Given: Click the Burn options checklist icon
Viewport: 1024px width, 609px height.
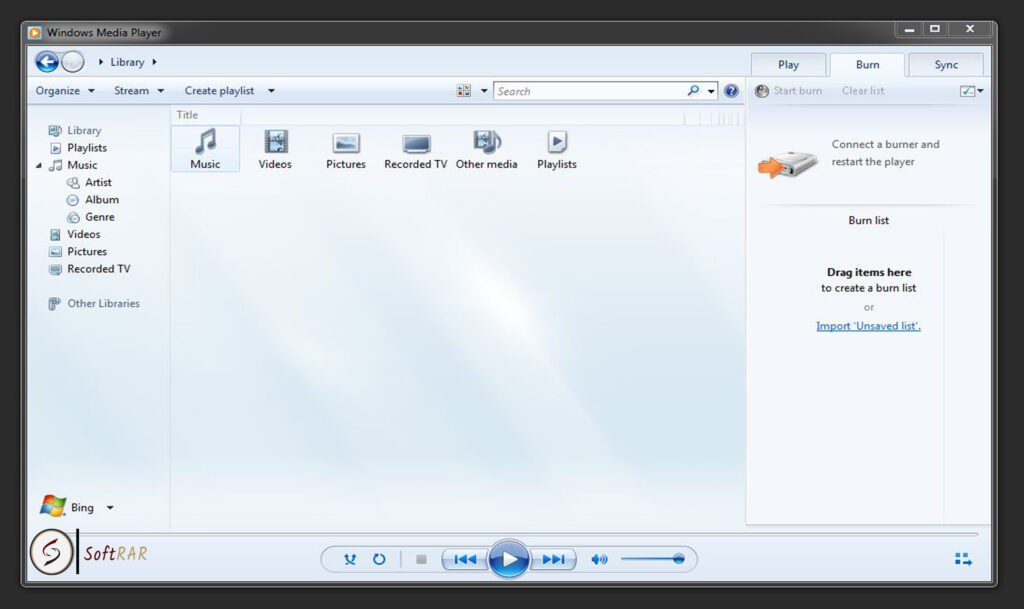Looking at the screenshot, I should (x=967, y=91).
